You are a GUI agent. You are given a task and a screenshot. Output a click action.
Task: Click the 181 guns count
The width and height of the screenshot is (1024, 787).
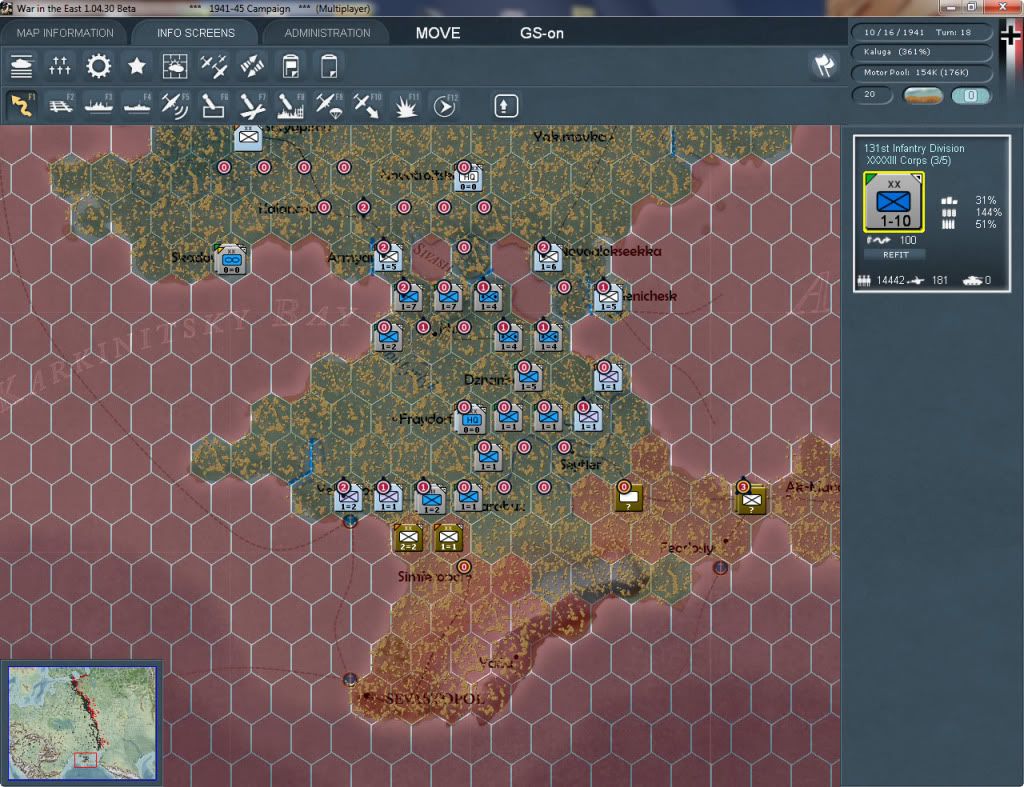click(939, 280)
